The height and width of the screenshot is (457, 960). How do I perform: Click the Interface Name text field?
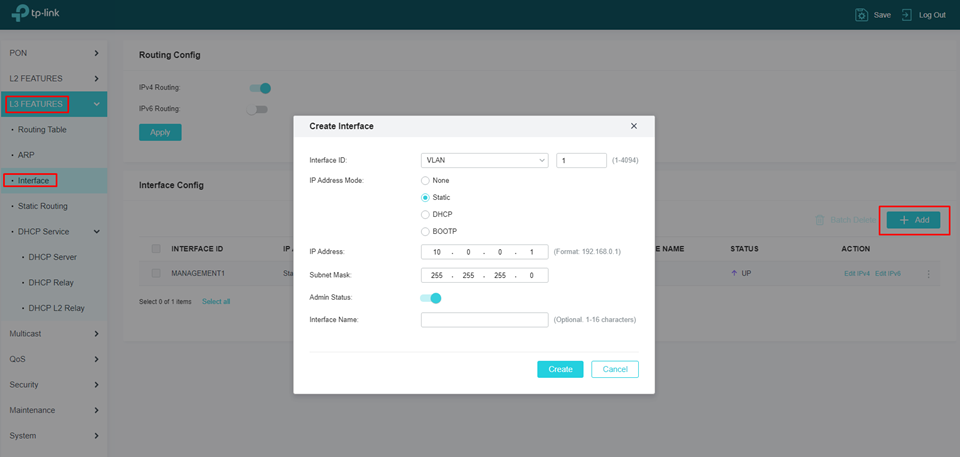pyautogui.click(x=484, y=320)
